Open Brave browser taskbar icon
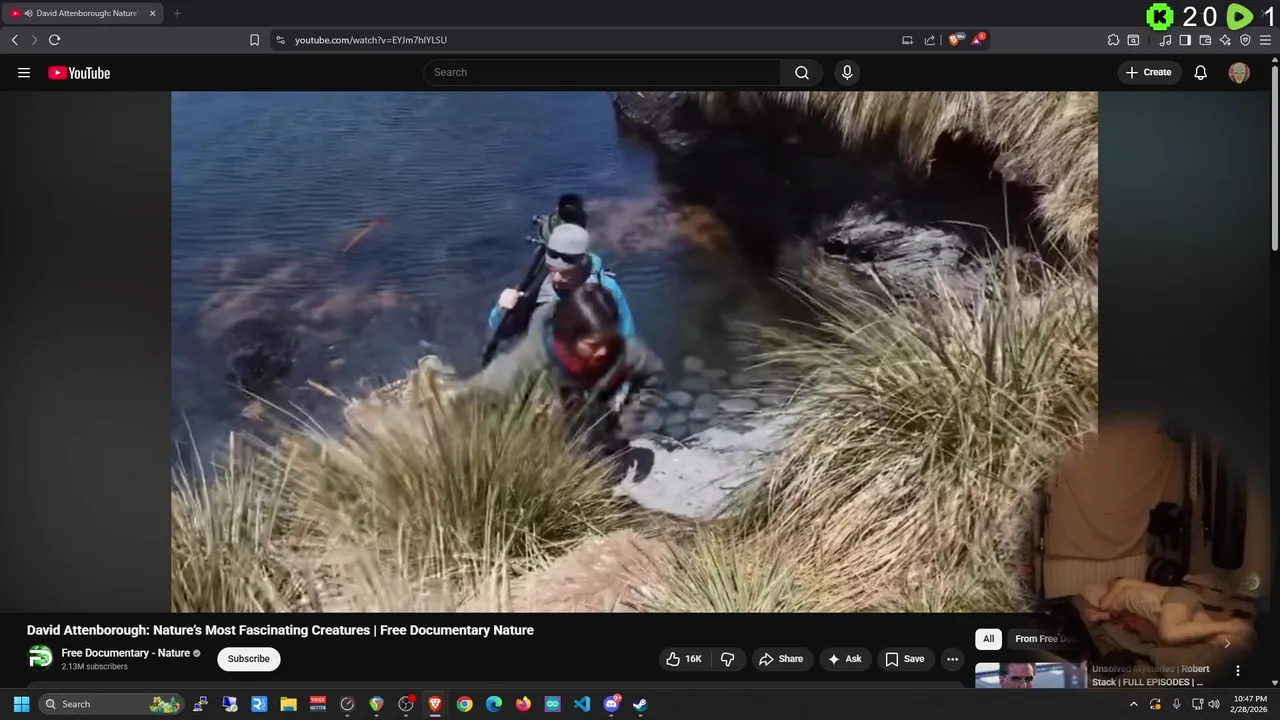This screenshot has width=1280, height=720. point(435,704)
